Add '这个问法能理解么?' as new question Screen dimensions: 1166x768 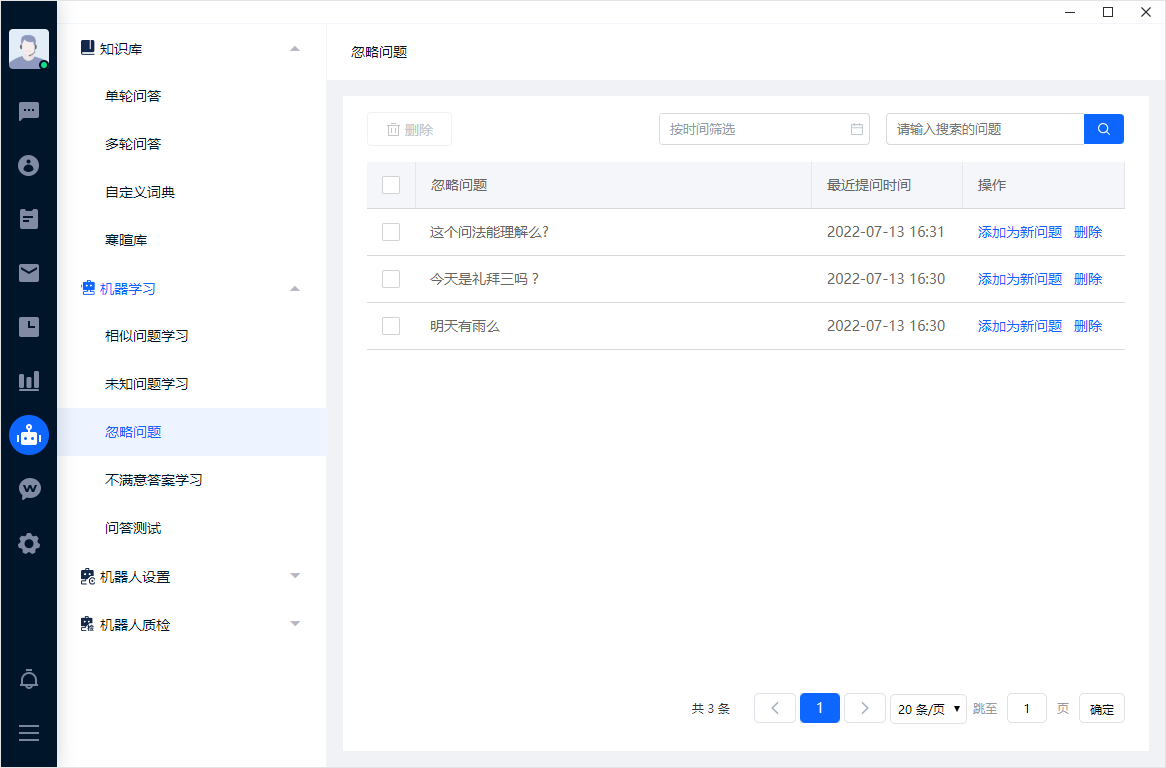point(1020,232)
